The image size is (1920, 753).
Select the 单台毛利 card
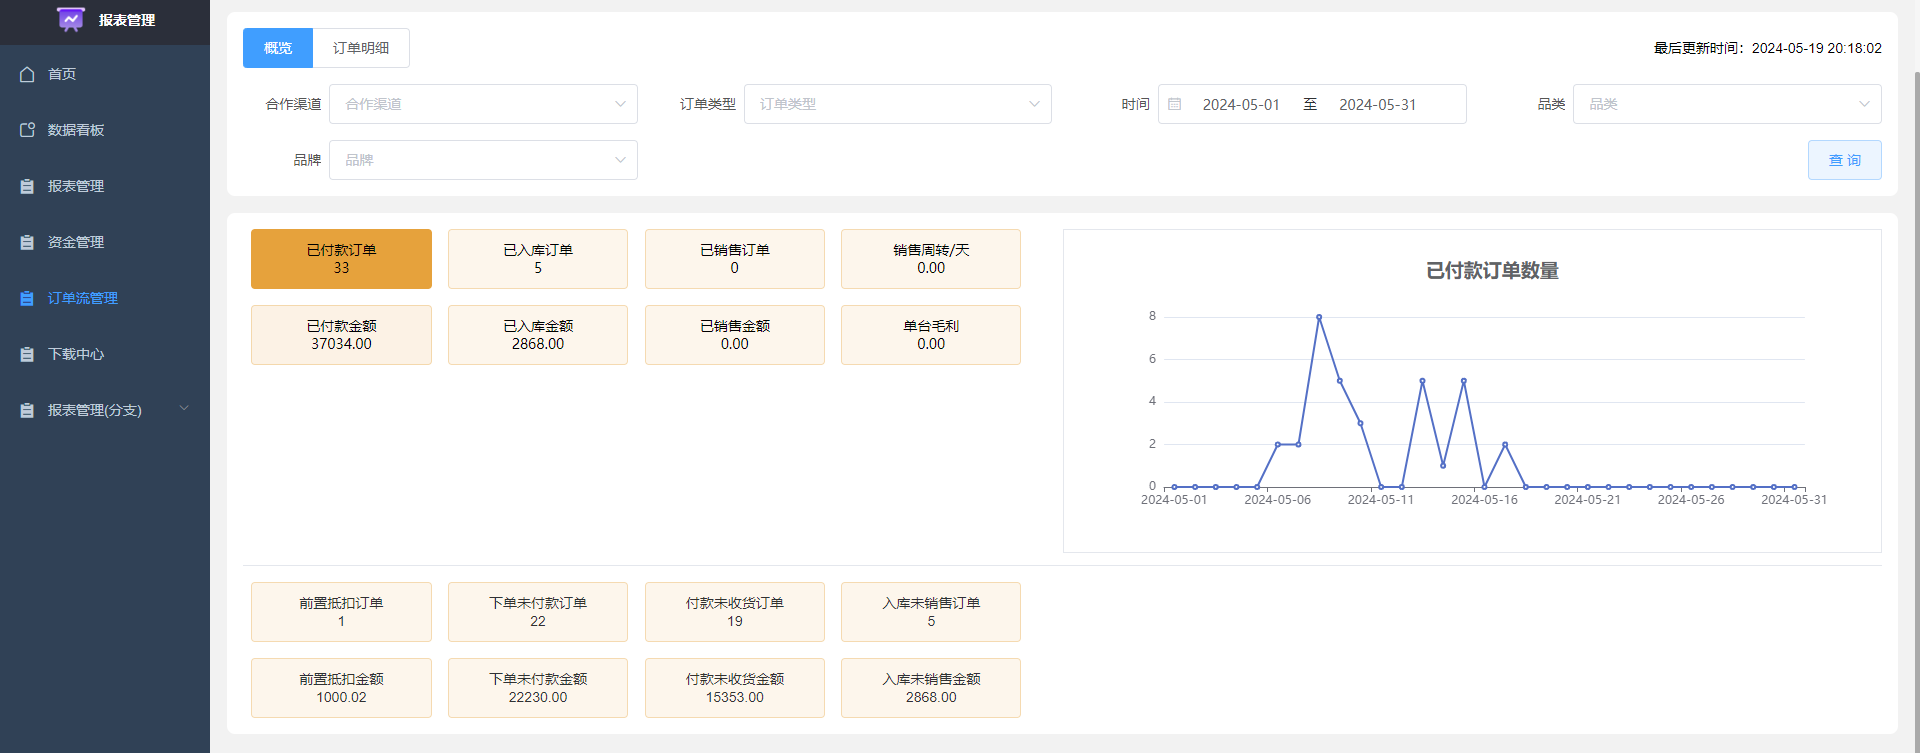tap(931, 335)
